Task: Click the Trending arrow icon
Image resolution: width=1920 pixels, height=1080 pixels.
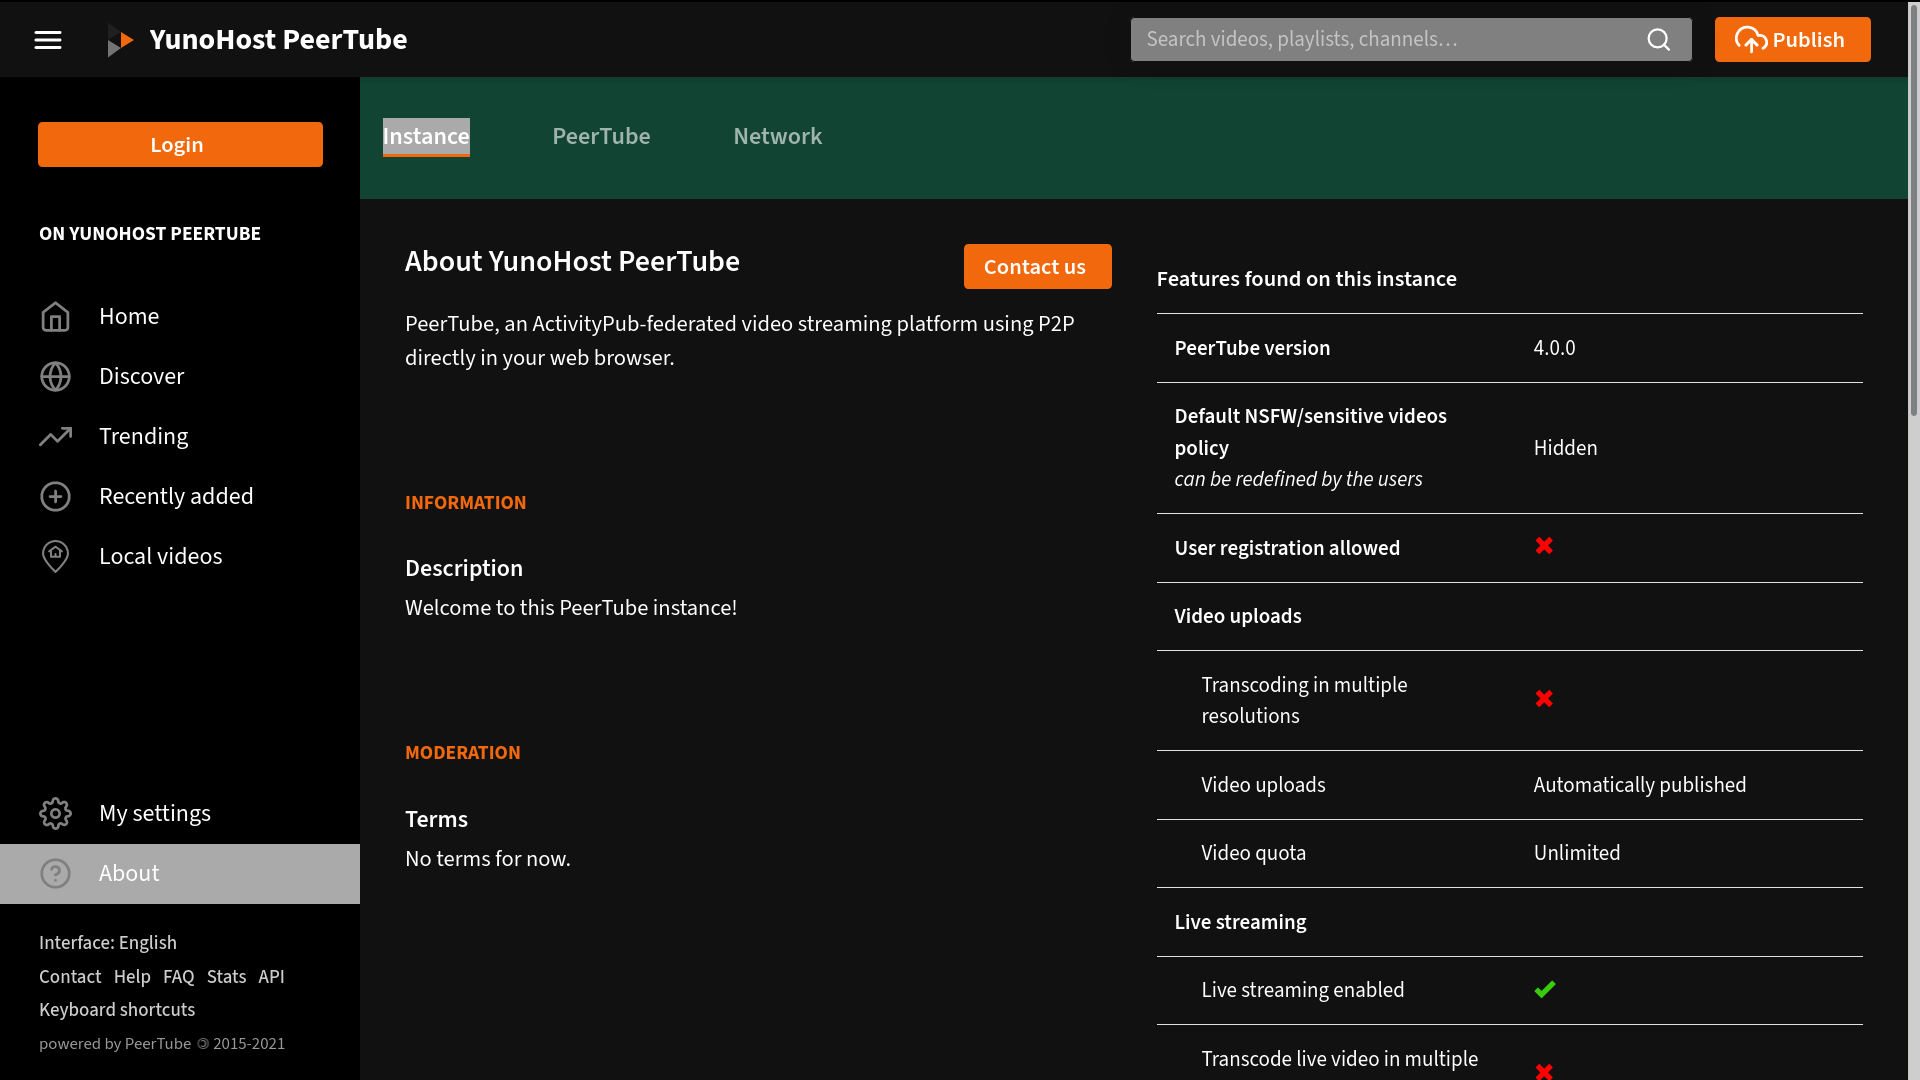Action: 55,437
